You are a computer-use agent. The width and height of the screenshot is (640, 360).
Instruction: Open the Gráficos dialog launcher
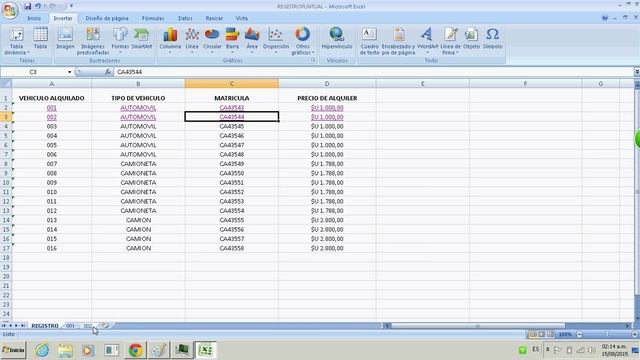coord(314,60)
